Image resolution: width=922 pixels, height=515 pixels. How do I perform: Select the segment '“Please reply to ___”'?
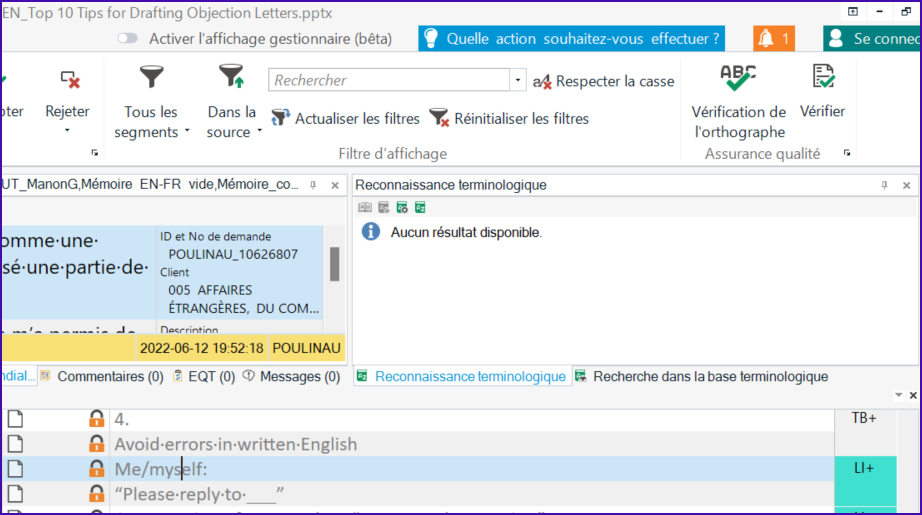199,494
